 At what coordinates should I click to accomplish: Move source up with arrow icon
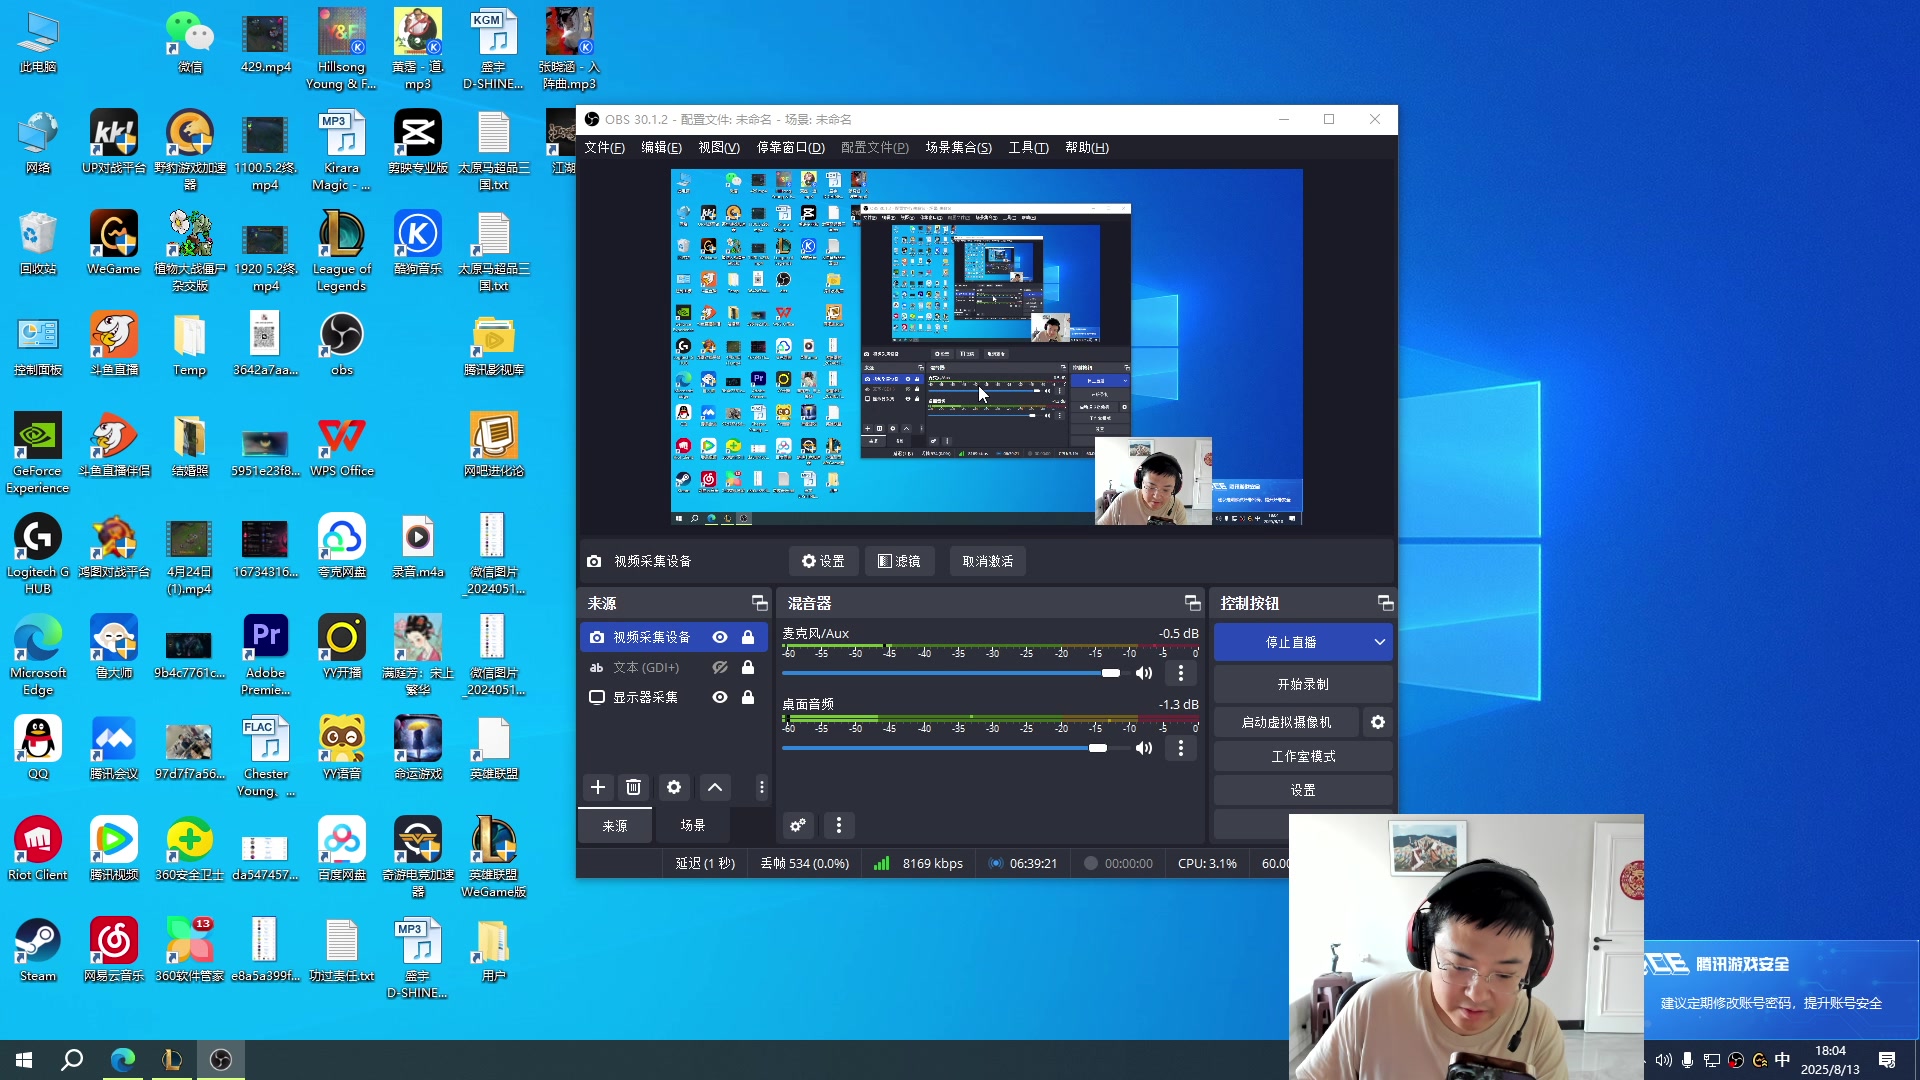715,788
